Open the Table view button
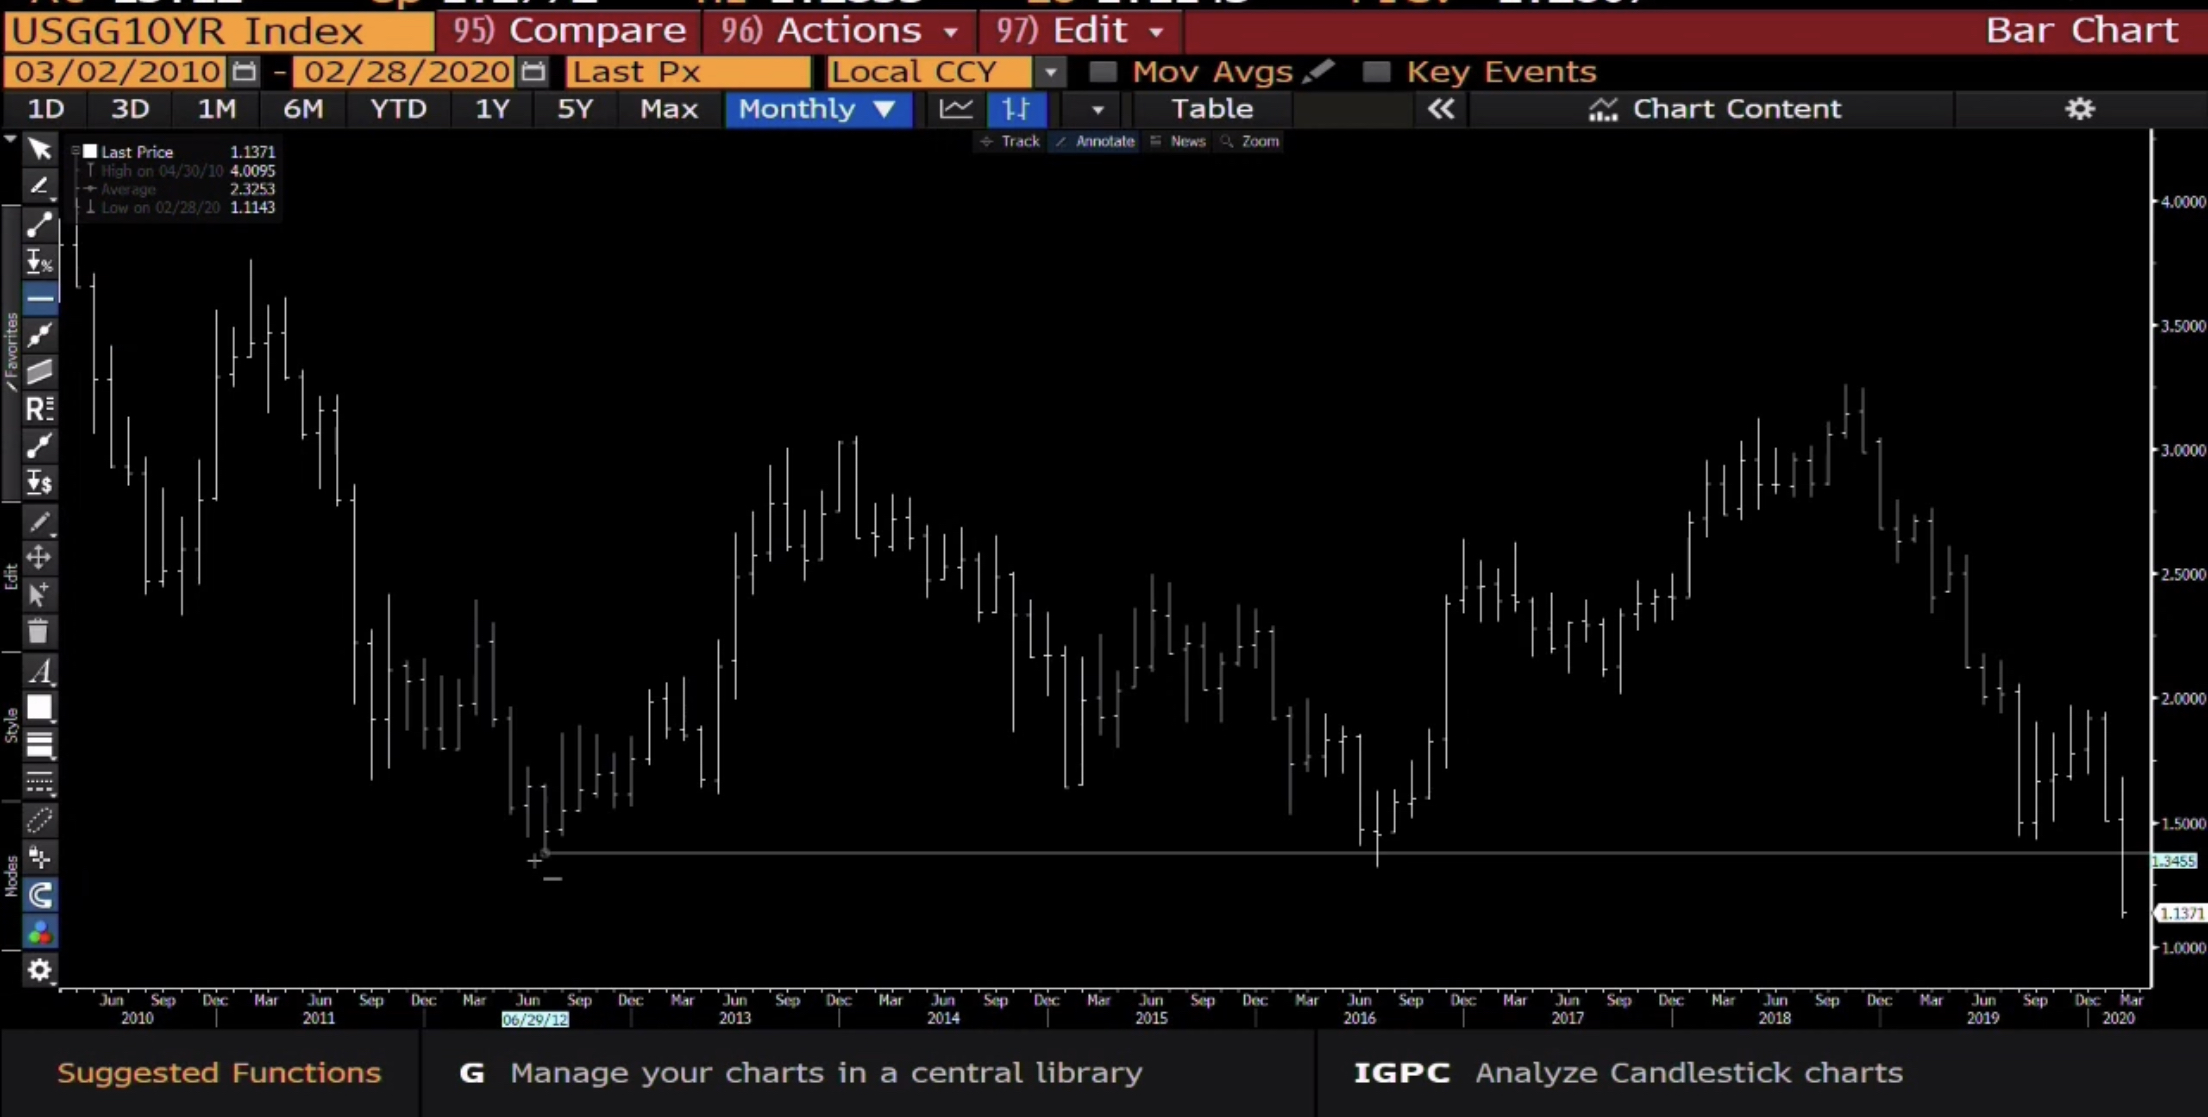This screenshot has width=2208, height=1117. click(x=1211, y=109)
